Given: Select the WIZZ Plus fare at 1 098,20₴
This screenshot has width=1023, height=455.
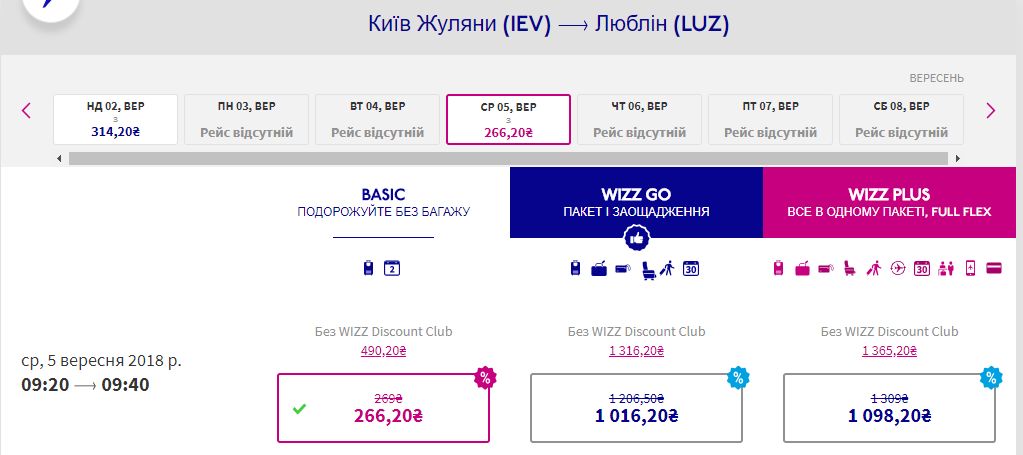Looking at the screenshot, I should 889,408.
